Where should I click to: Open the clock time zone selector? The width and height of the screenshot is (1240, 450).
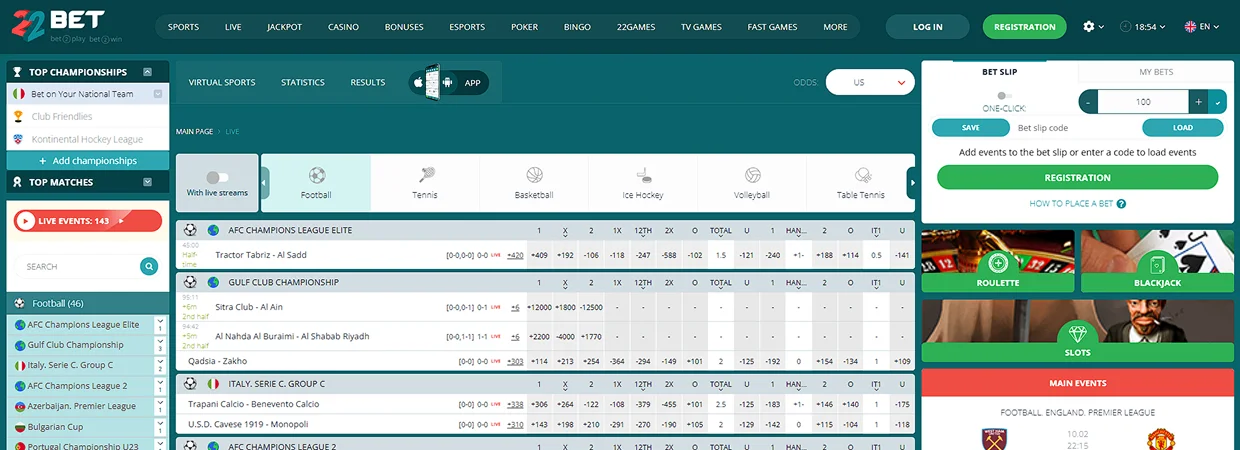tap(1143, 27)
